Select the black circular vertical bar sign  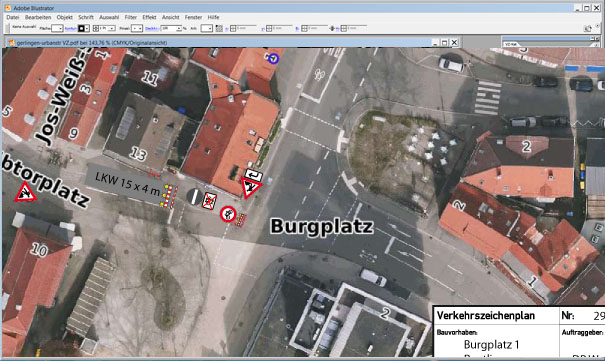[194, 196]
